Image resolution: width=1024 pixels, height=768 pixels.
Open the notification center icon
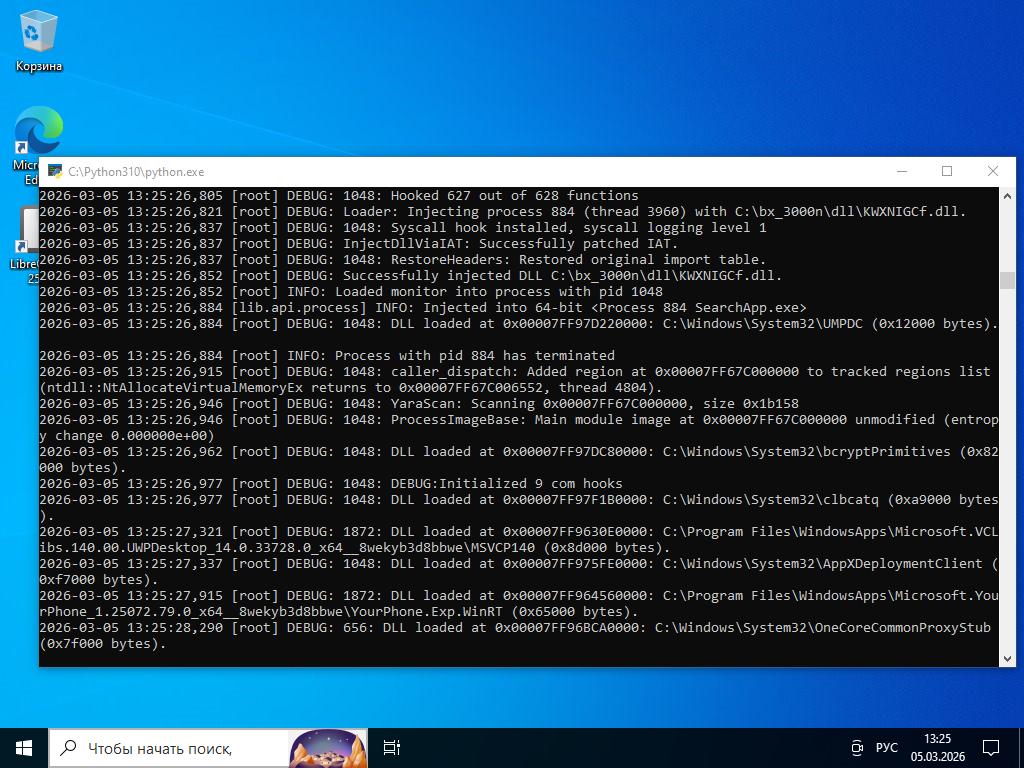click(x=991, y=747)
